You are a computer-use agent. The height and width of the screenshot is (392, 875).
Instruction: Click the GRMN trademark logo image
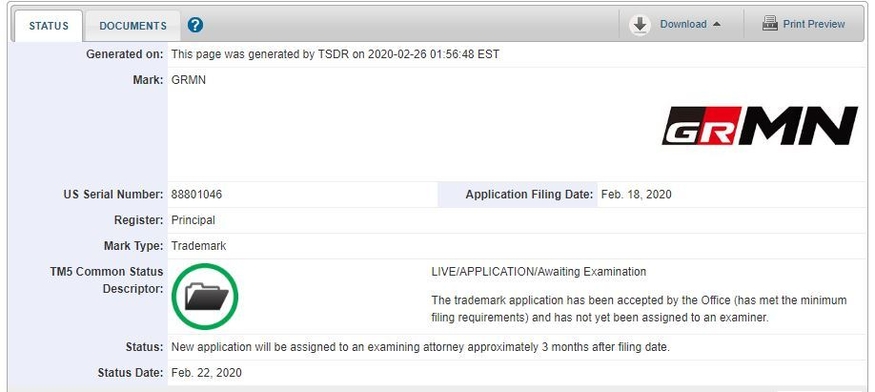pyautogui.click(x=759, y=126)
